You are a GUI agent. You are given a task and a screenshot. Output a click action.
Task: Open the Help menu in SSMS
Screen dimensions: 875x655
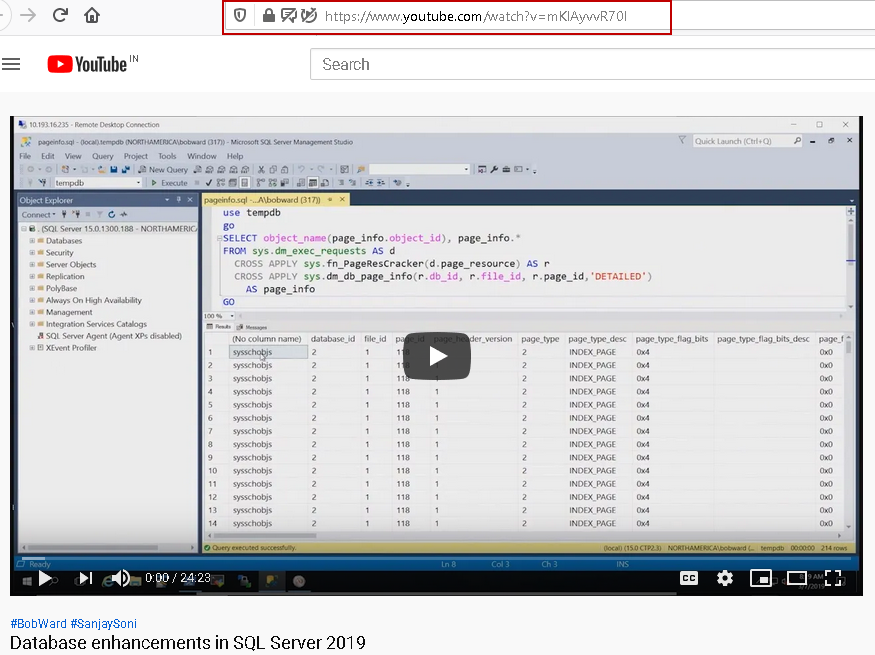pyautogui.click(x=235, y=156)
